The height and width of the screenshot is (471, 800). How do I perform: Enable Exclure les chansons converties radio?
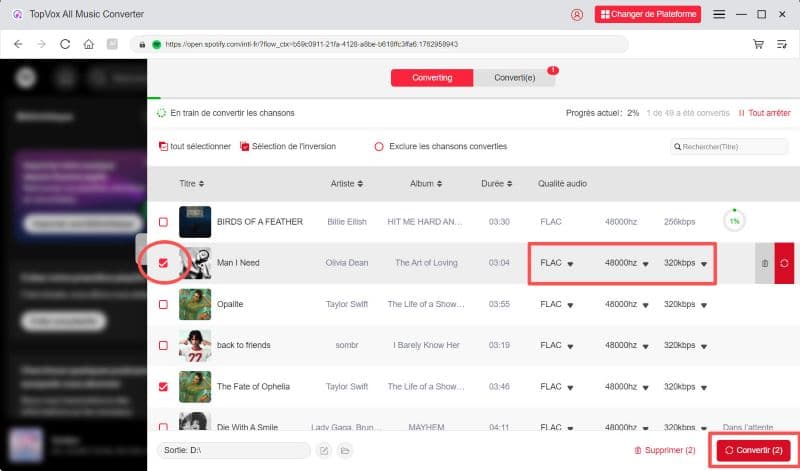[x=379, y=147]
